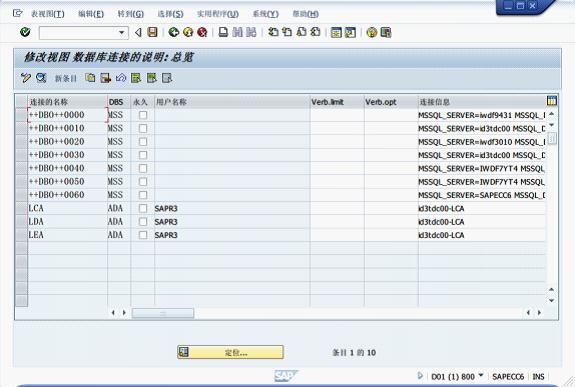Open the window menu icon left of 表视图
575x387 pixels.
(18, 14)
